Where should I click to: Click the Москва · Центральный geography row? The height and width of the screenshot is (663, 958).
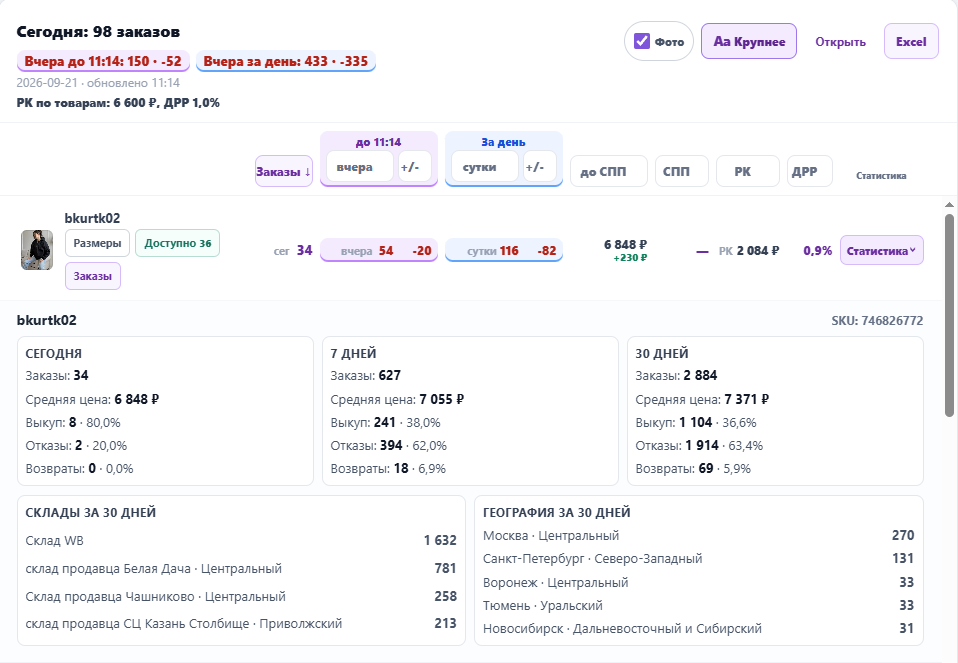pos(698,536)
